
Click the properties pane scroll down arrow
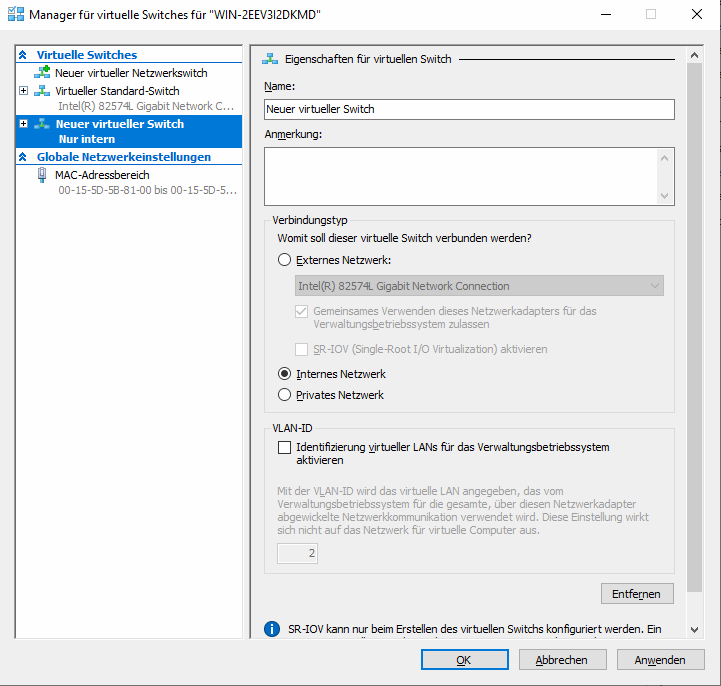694,629
